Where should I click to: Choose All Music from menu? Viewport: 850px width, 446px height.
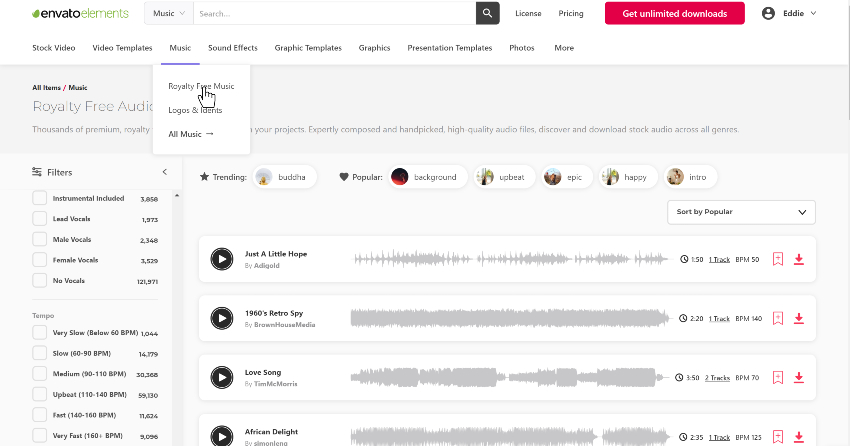pos(191,134)
